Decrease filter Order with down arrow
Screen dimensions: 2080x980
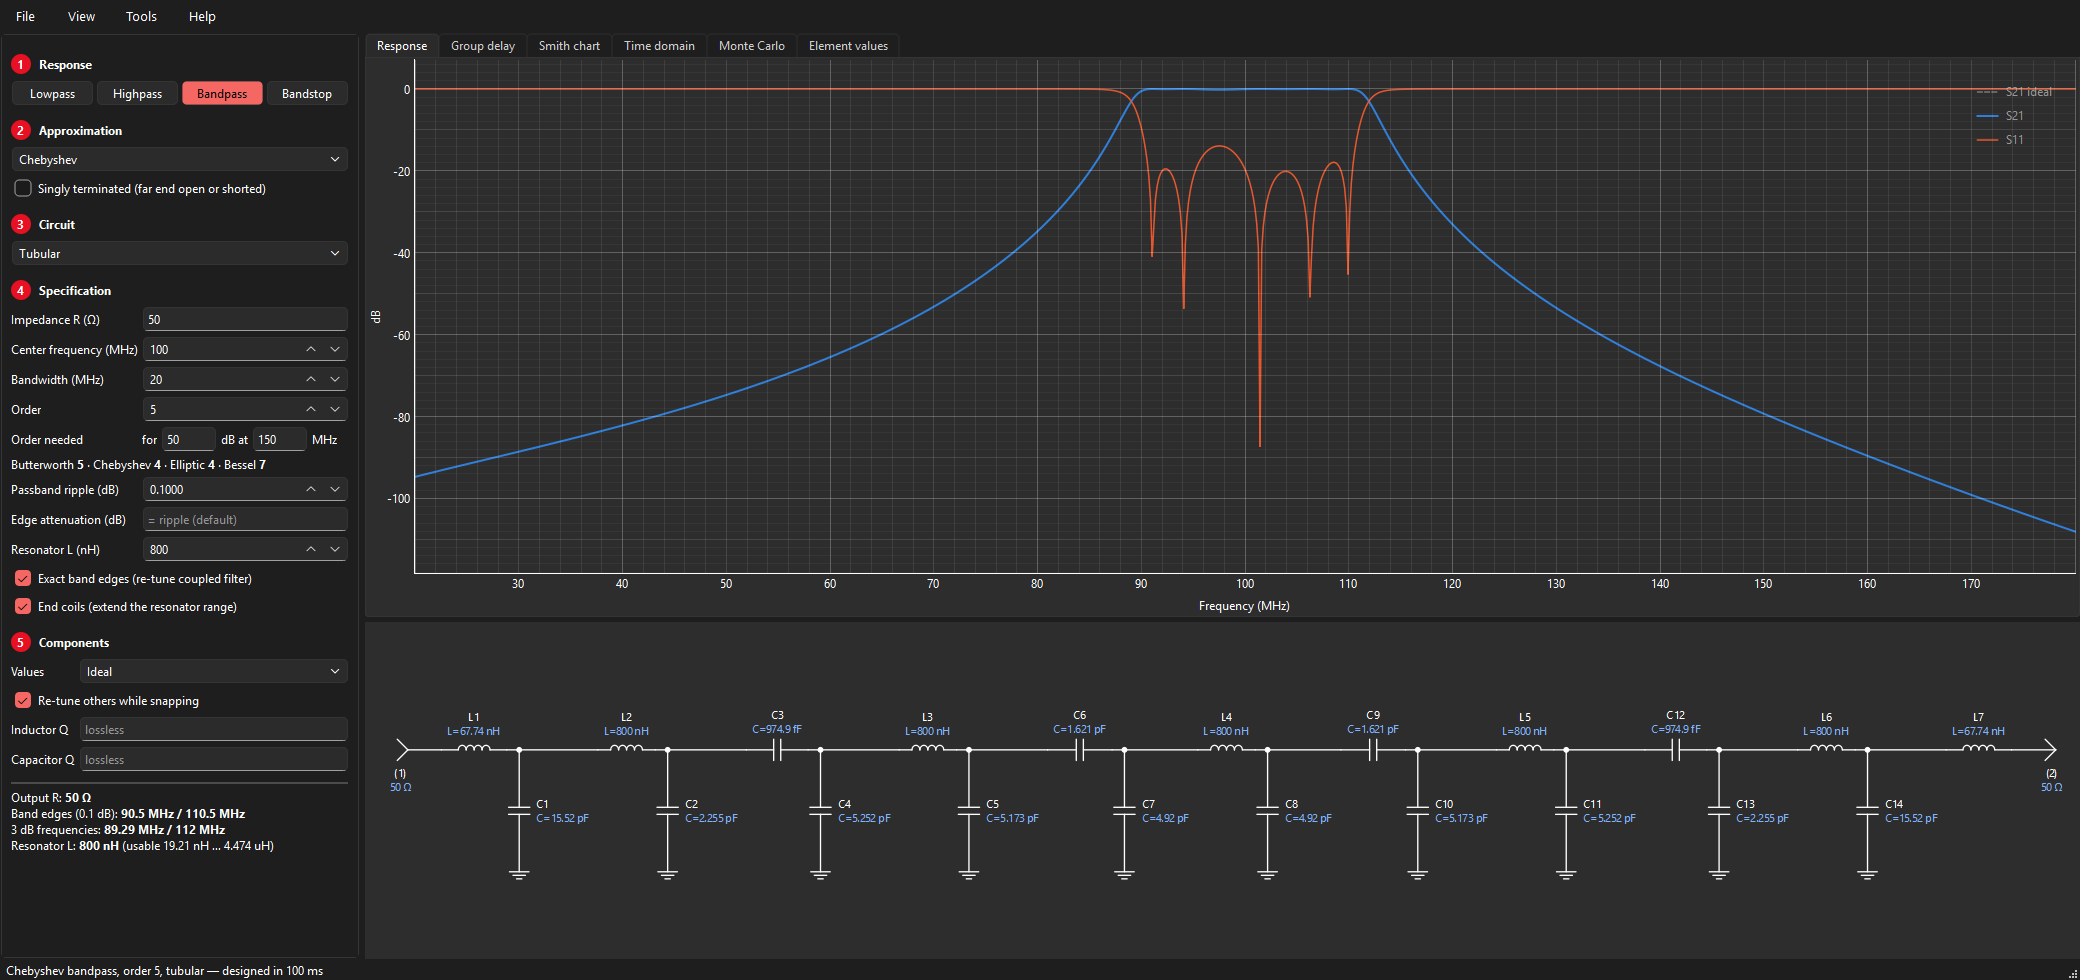point(335,409)
